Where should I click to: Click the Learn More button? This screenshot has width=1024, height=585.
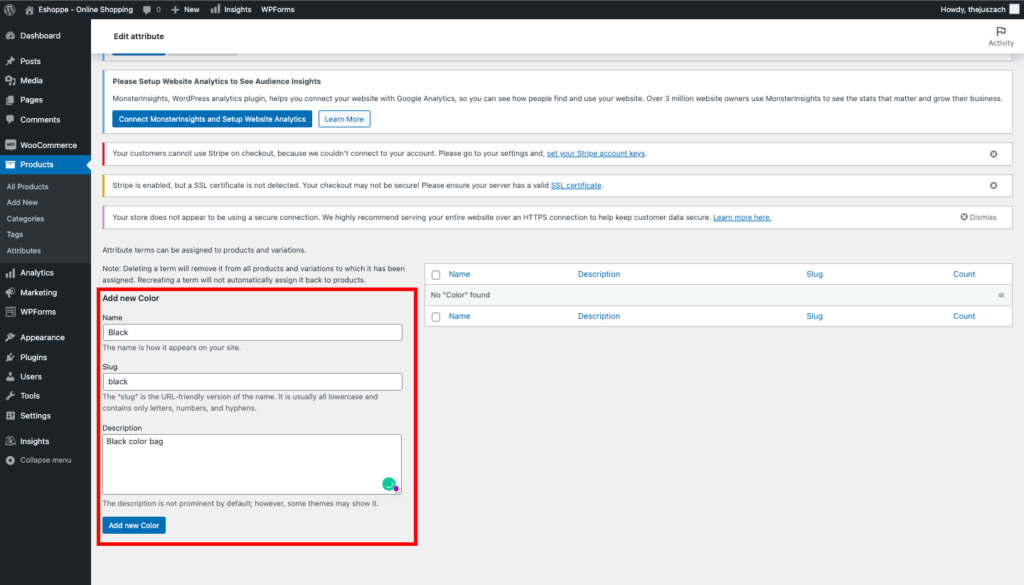(344, 119)
